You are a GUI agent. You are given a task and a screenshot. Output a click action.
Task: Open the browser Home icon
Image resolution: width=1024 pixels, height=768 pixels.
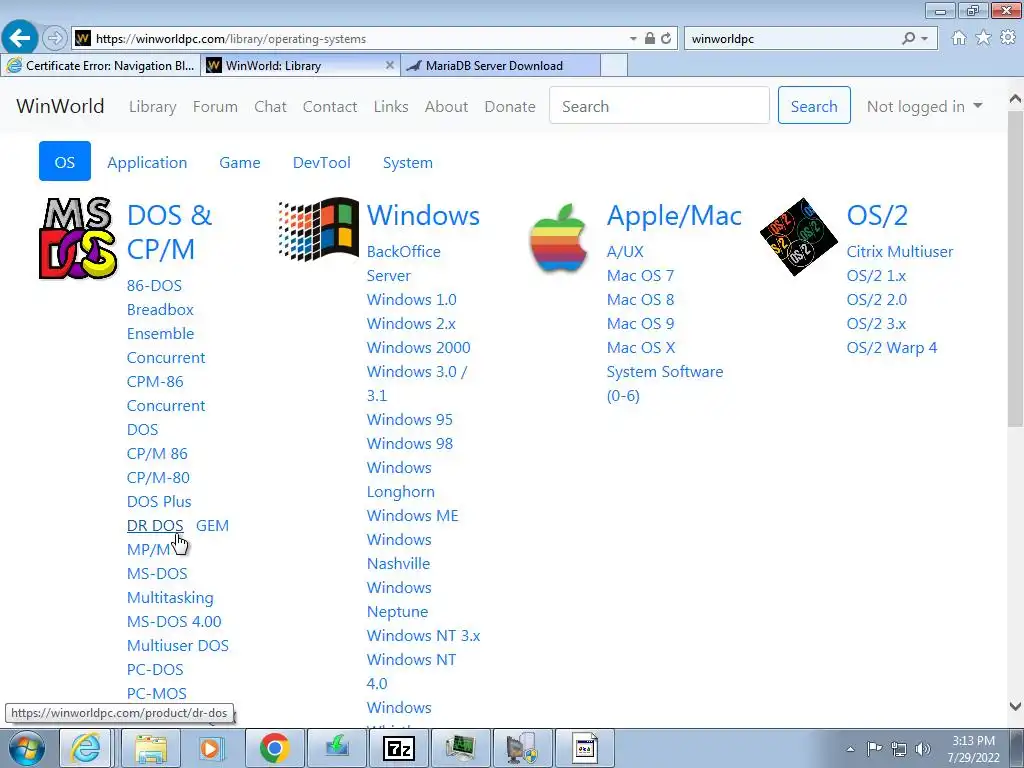959,38
